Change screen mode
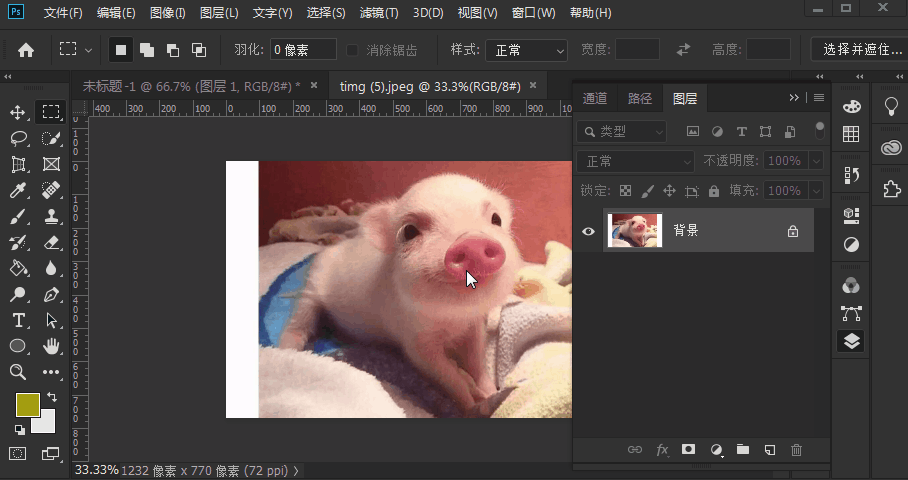908x480 pixels. [x=50, y=453]
